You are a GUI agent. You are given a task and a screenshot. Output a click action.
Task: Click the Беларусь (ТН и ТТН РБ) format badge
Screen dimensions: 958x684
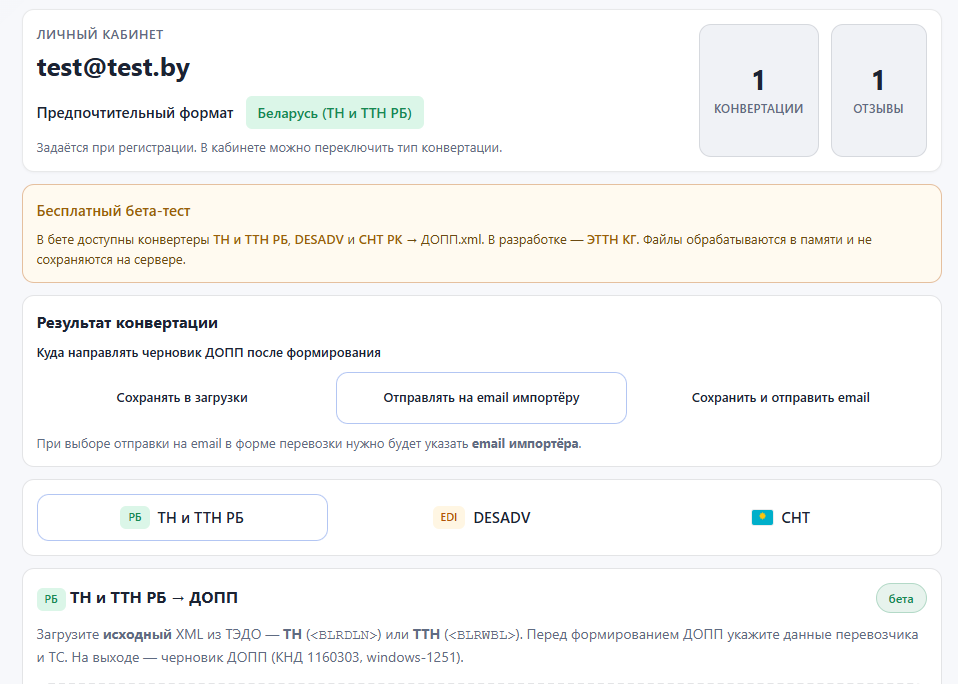tap(335, 113)
